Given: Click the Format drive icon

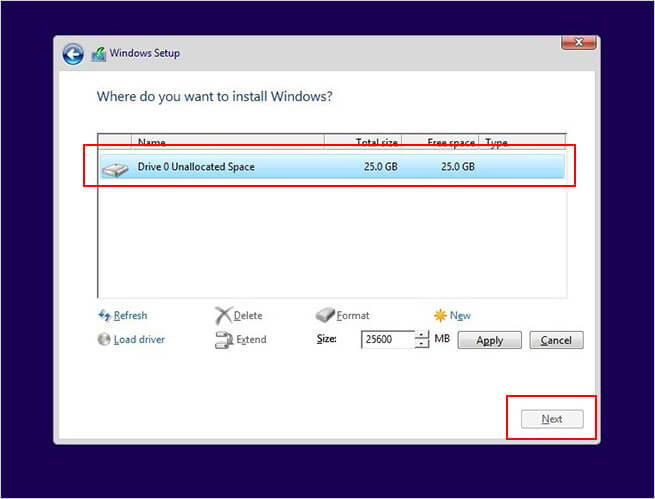Looking at the screenshot, I should [325, 315].
